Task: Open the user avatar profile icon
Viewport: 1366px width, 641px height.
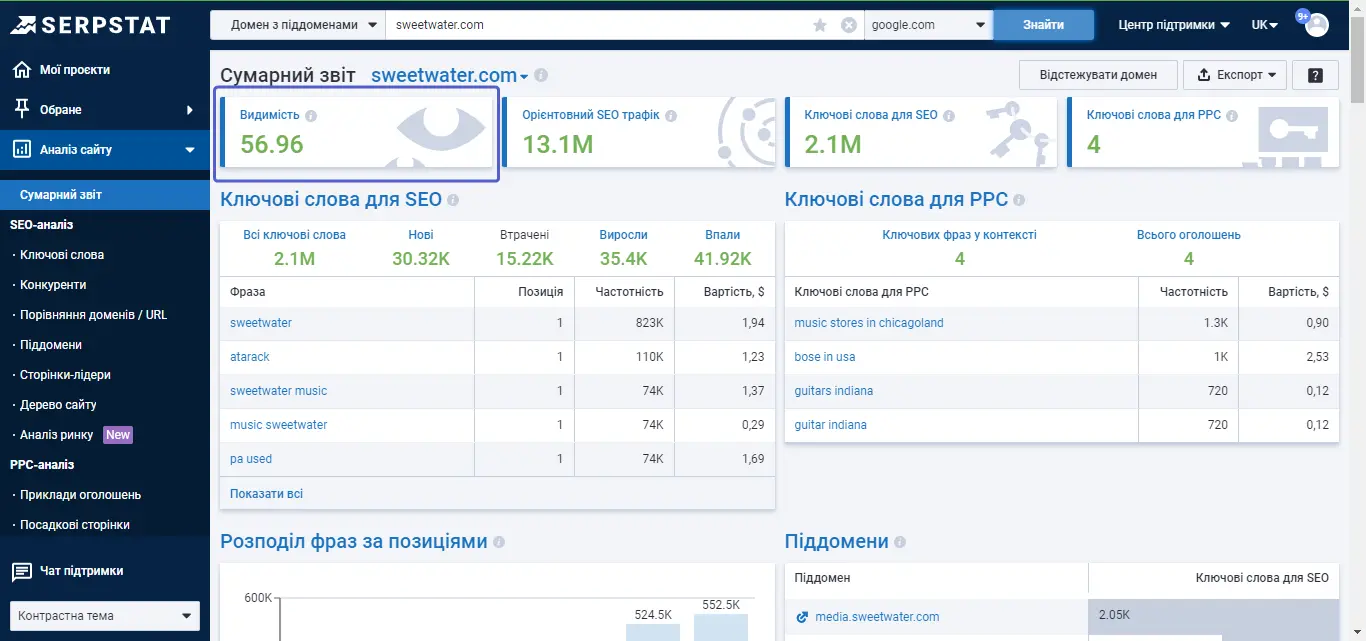Action: click(x=1317, y=25)
